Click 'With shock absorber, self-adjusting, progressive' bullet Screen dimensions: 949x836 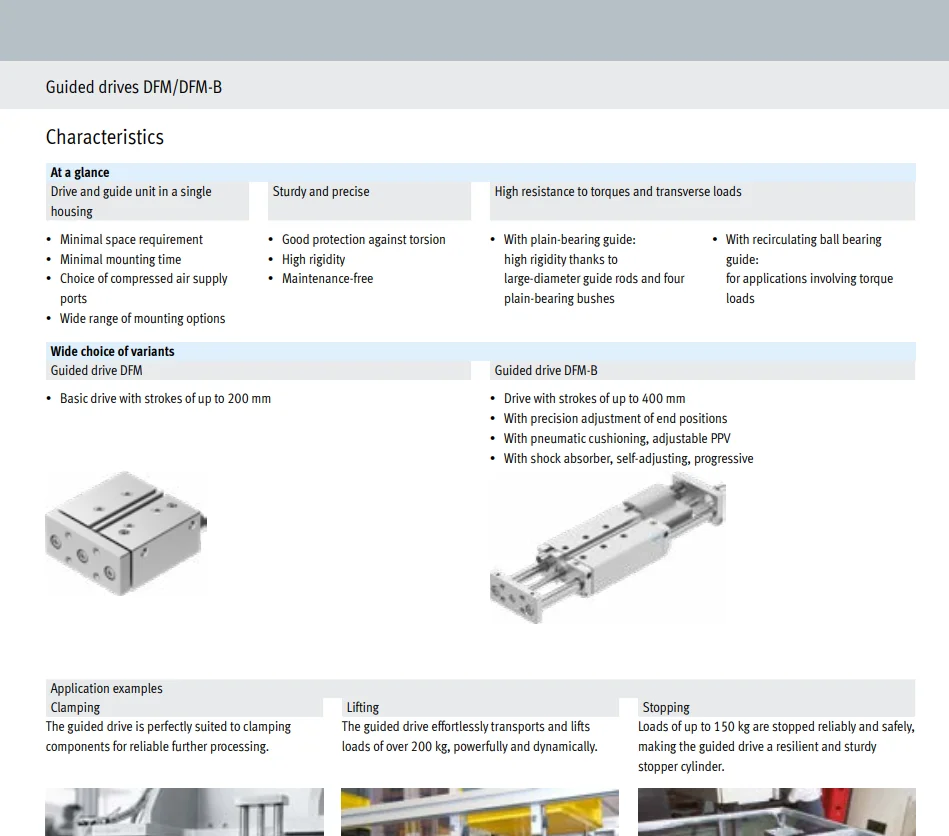(628, 458)
